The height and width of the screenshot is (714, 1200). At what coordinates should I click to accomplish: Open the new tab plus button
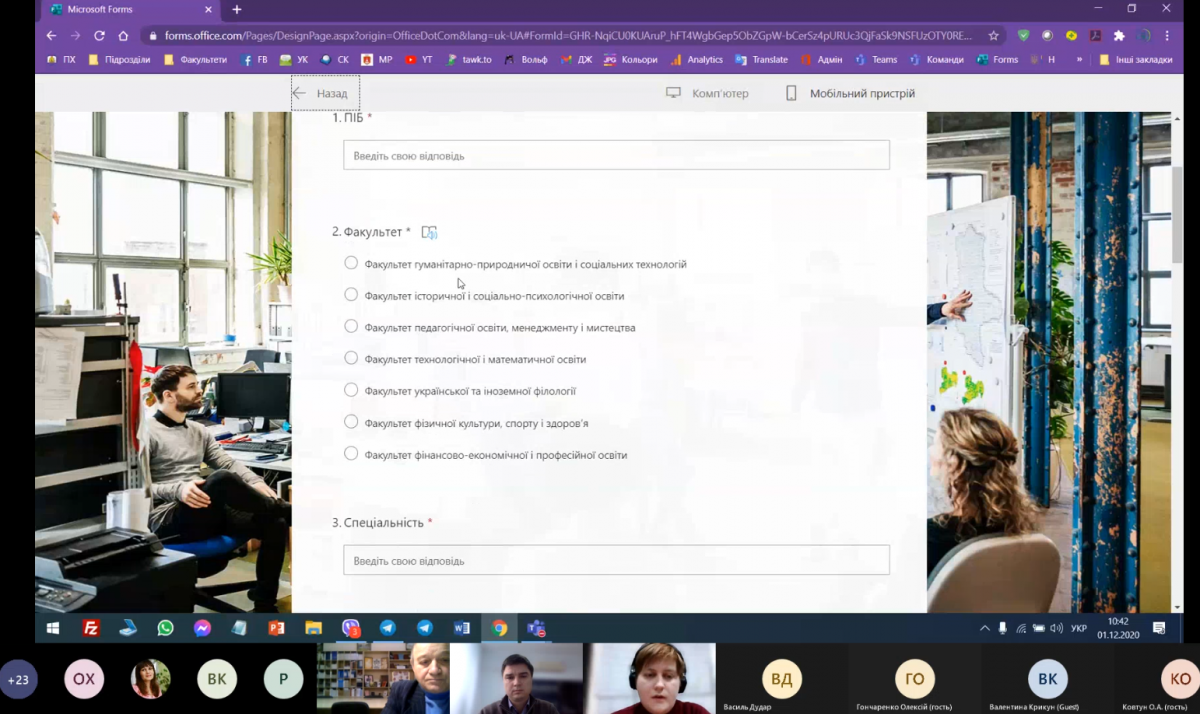[237, 9]
